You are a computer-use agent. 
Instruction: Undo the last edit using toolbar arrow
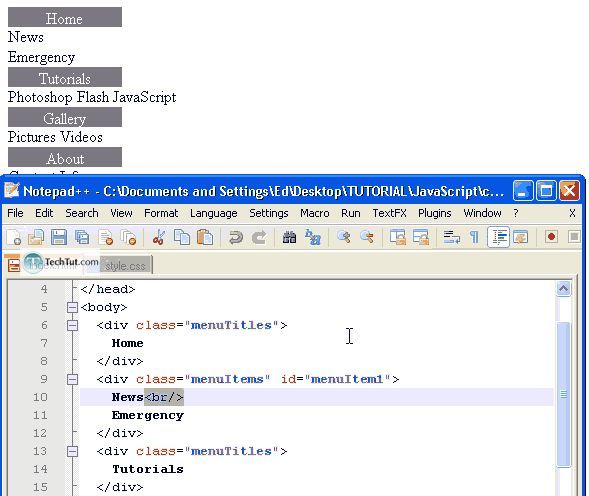tap(236, 237)
